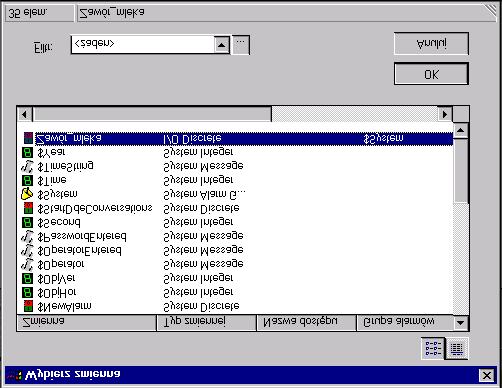This screenshot has height=388, width=502.
Task: Select System Message type in $TimeString row
Action: coord(203,166)
